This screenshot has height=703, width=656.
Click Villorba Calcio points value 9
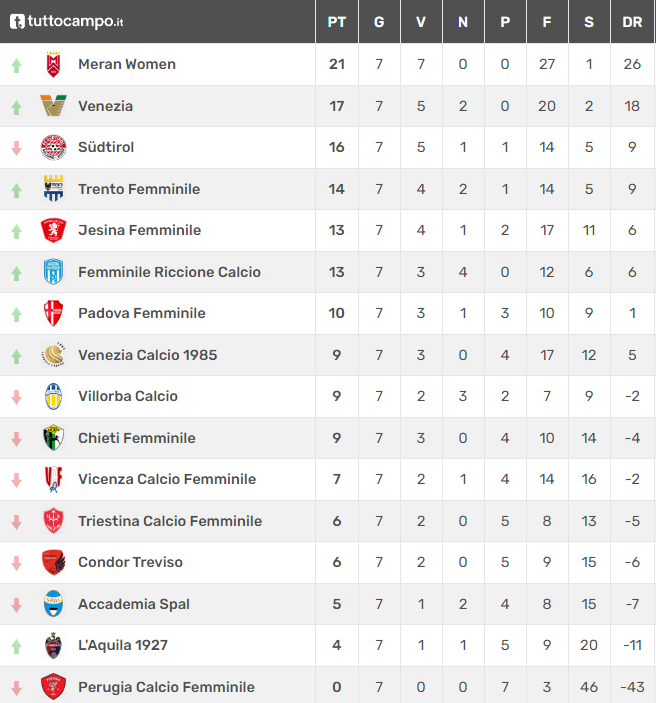(x=336, y=396)
